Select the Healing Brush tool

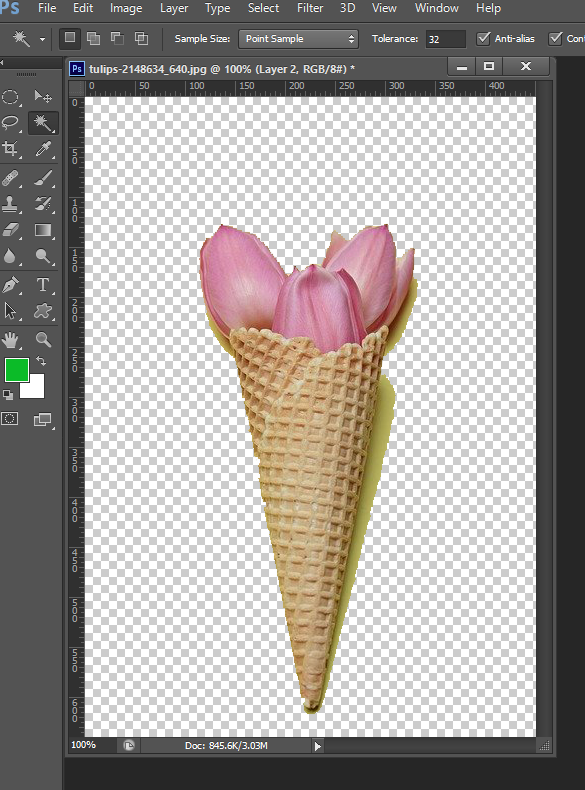point(11,178)
